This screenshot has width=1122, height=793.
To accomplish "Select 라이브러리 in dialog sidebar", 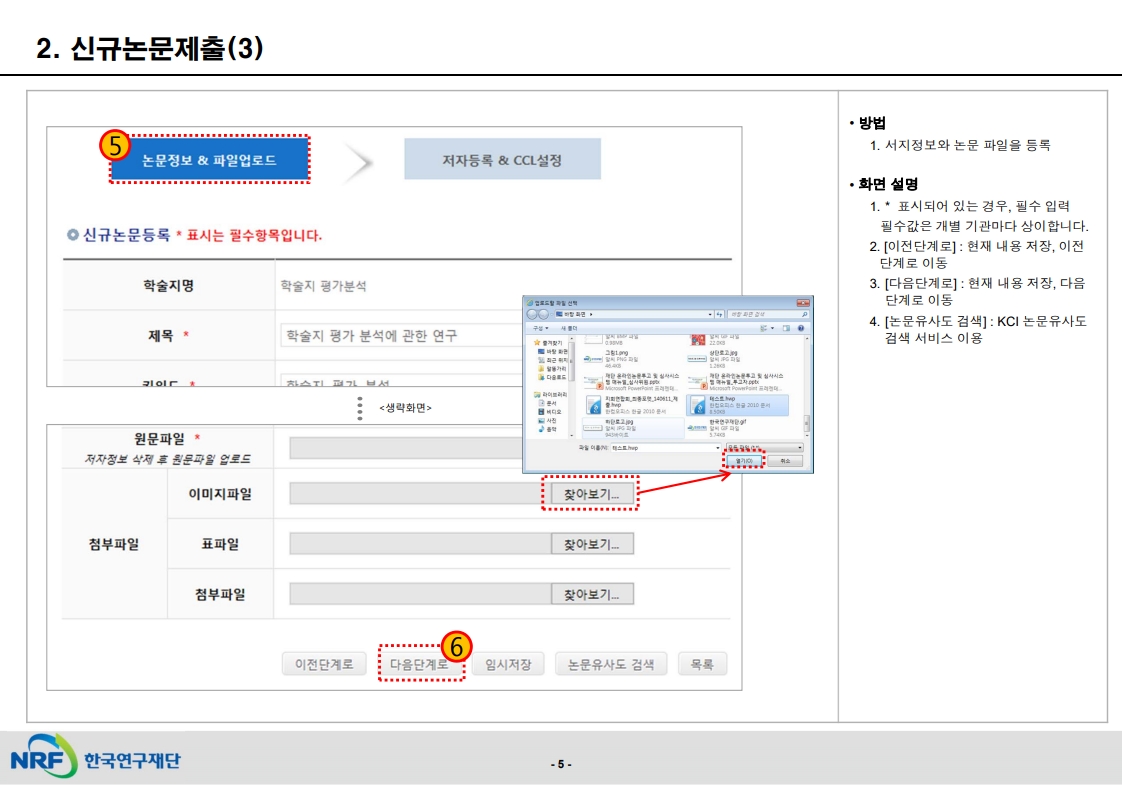I will 550,394.
